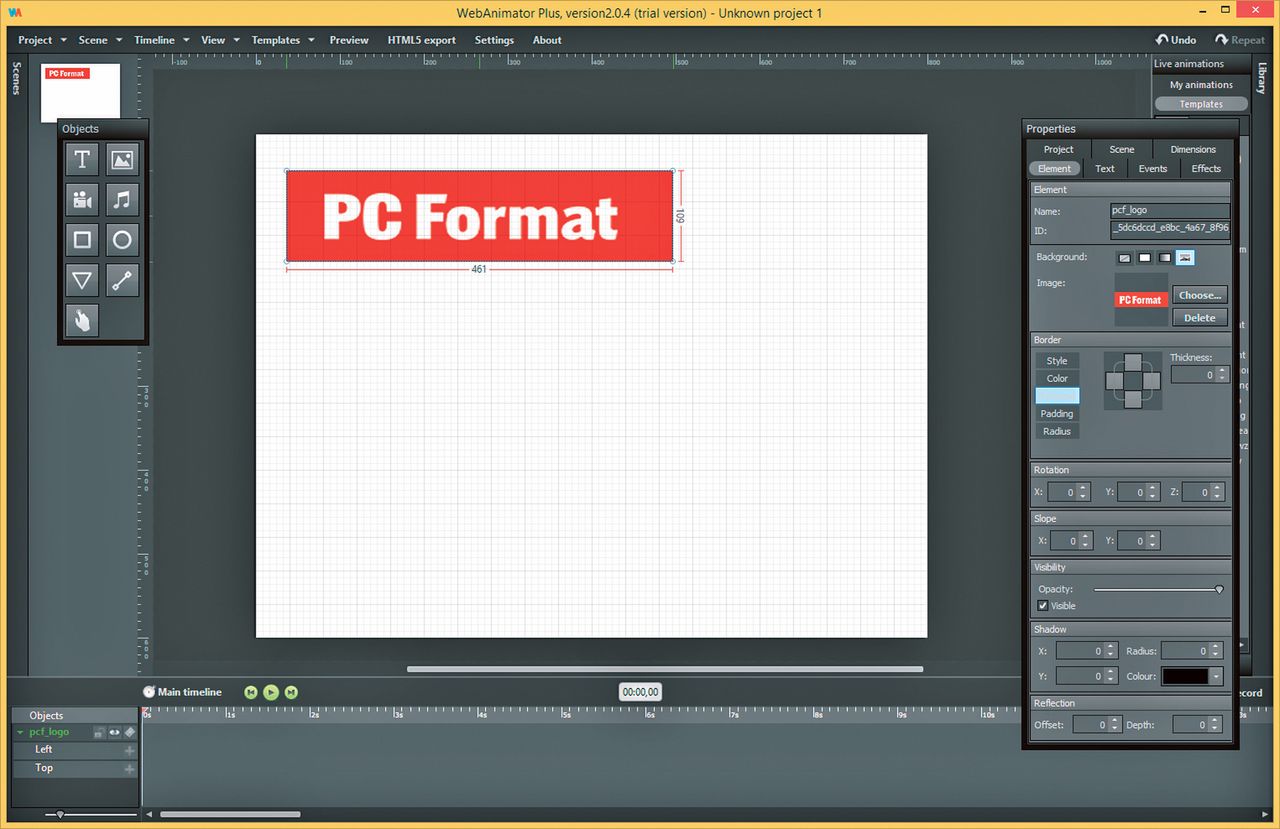This screenshot has height=829, width=1280.
Task: Click the Delete image button
Action: (1200, 318)
